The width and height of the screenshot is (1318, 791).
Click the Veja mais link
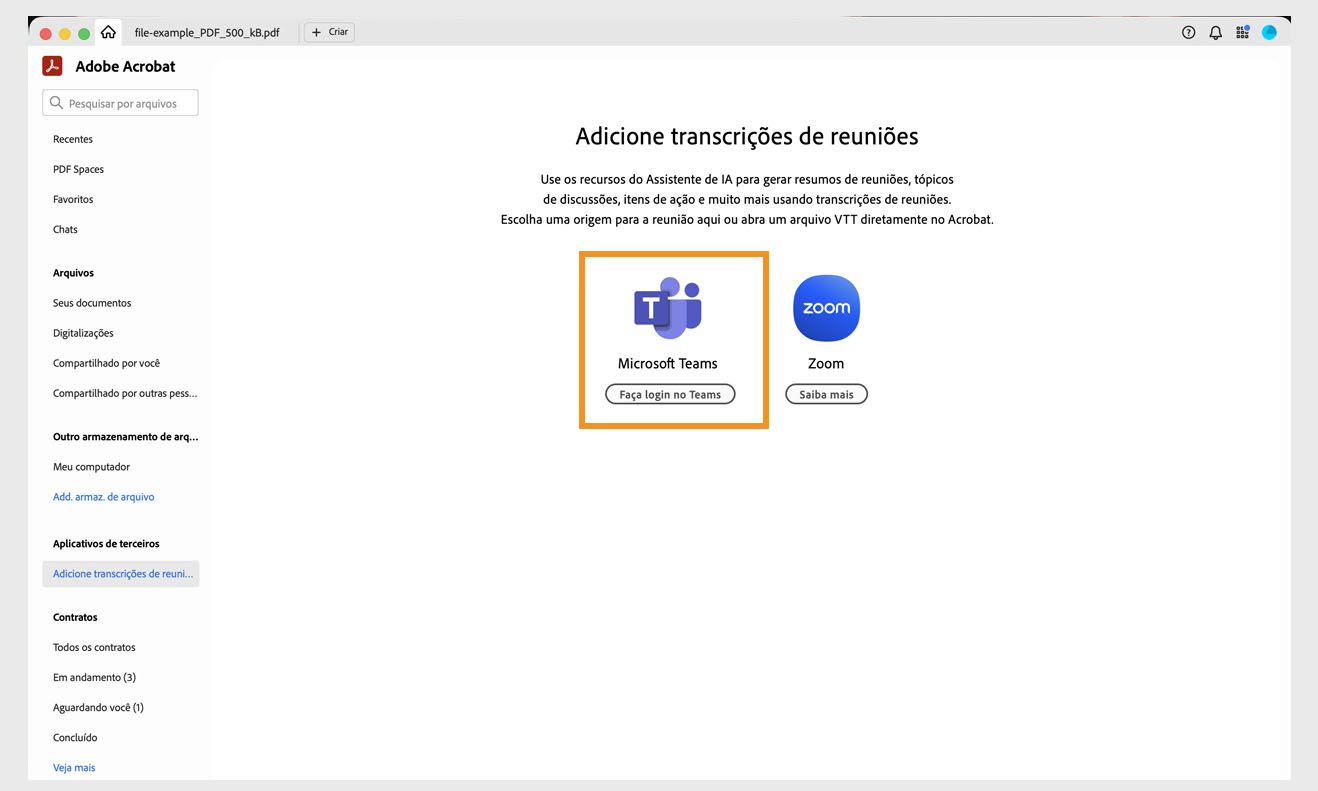[x=74, y=767]
